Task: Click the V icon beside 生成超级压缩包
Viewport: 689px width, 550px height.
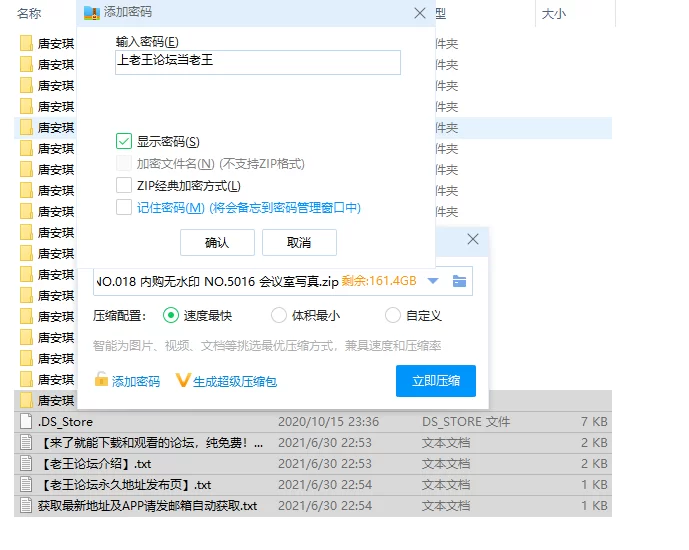Action: [183, 380]
